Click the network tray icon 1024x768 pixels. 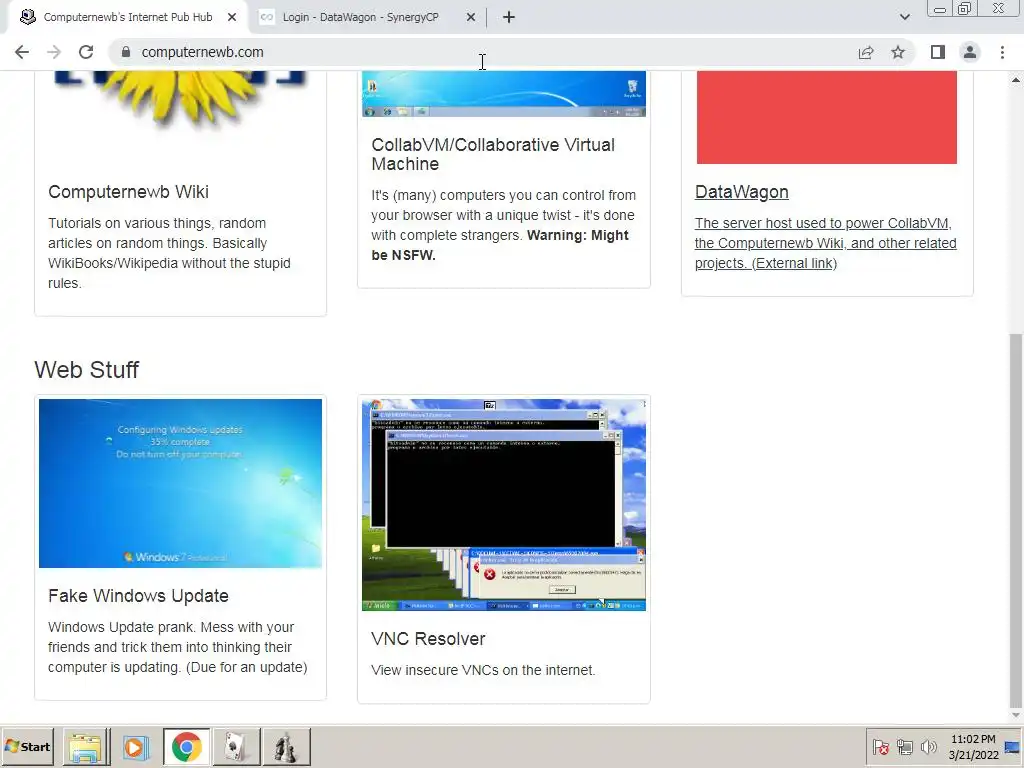click(x=904, y=746)
